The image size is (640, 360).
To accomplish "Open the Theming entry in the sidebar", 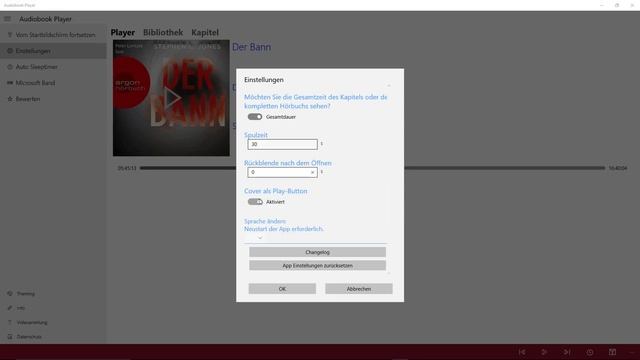I will pyautogui.click(x=53, y=293).
